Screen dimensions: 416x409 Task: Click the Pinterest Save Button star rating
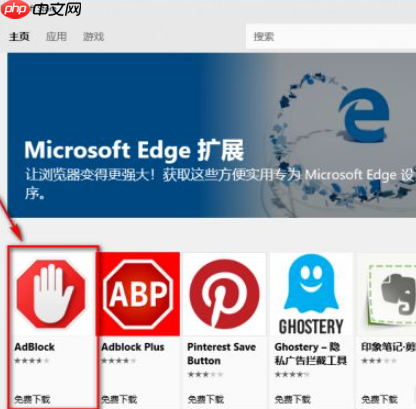tap(205, 374)
